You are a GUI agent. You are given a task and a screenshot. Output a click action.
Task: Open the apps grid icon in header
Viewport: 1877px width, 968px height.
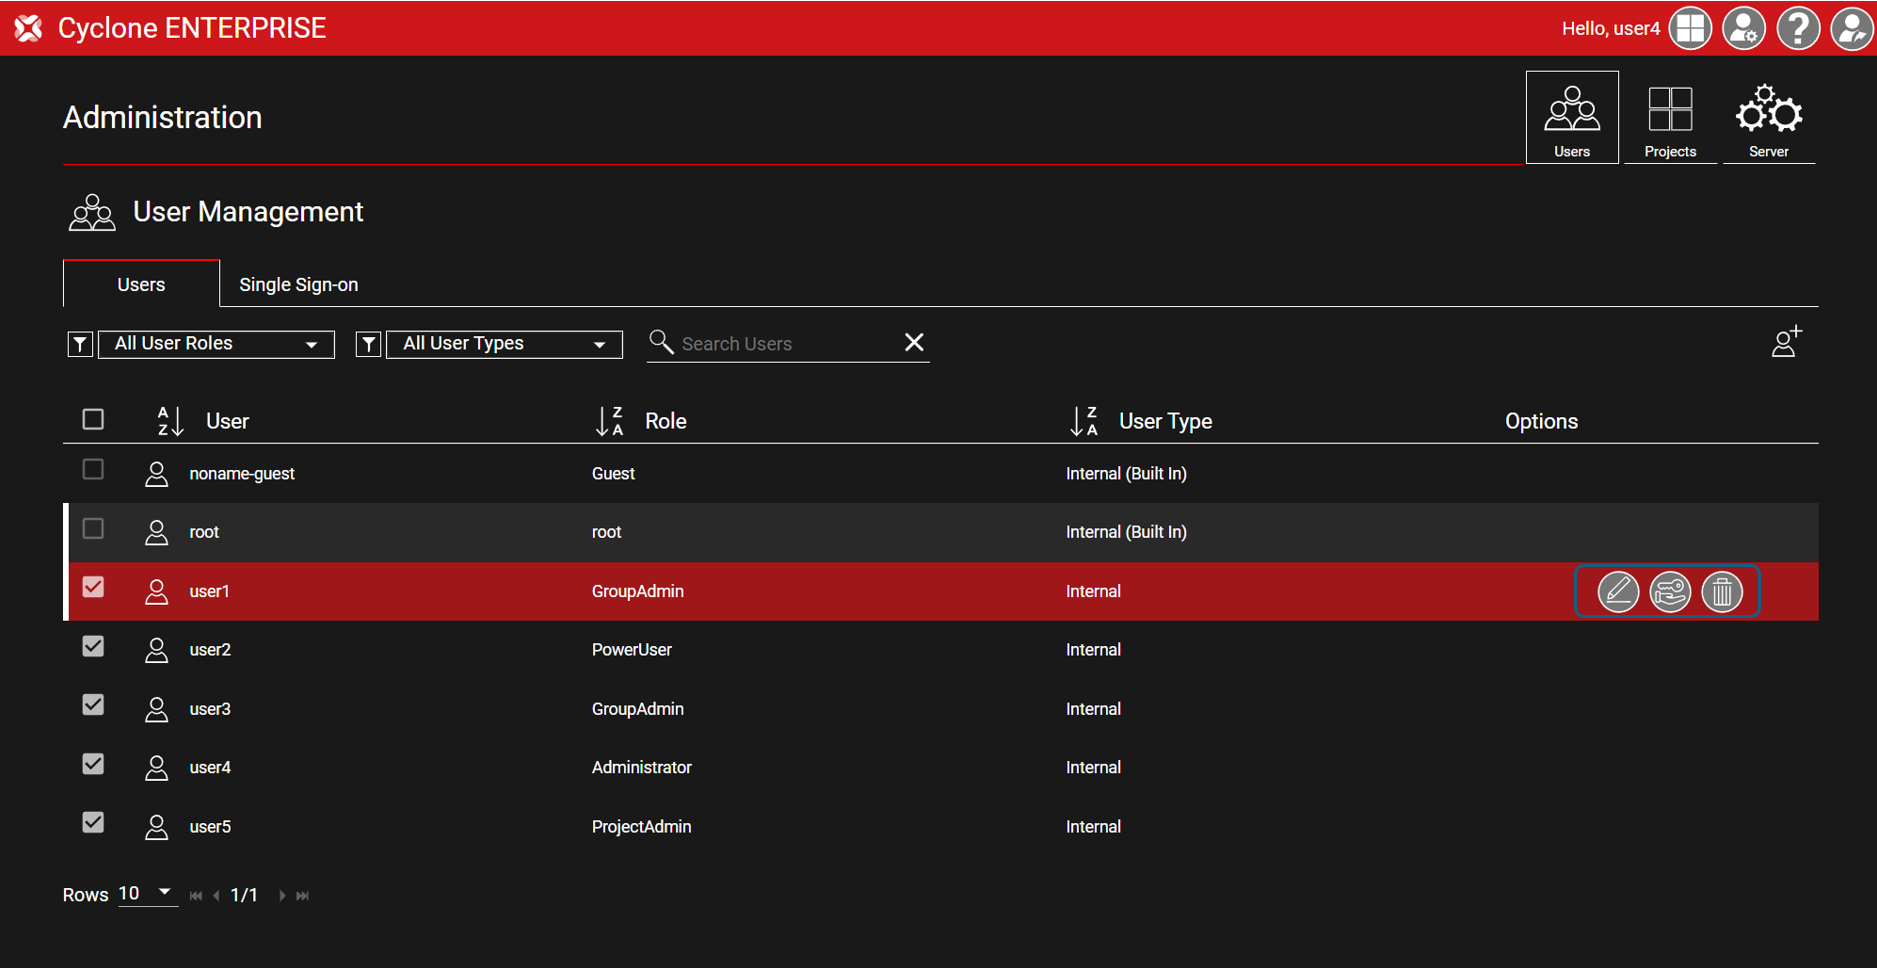[x=1691, y=28]
